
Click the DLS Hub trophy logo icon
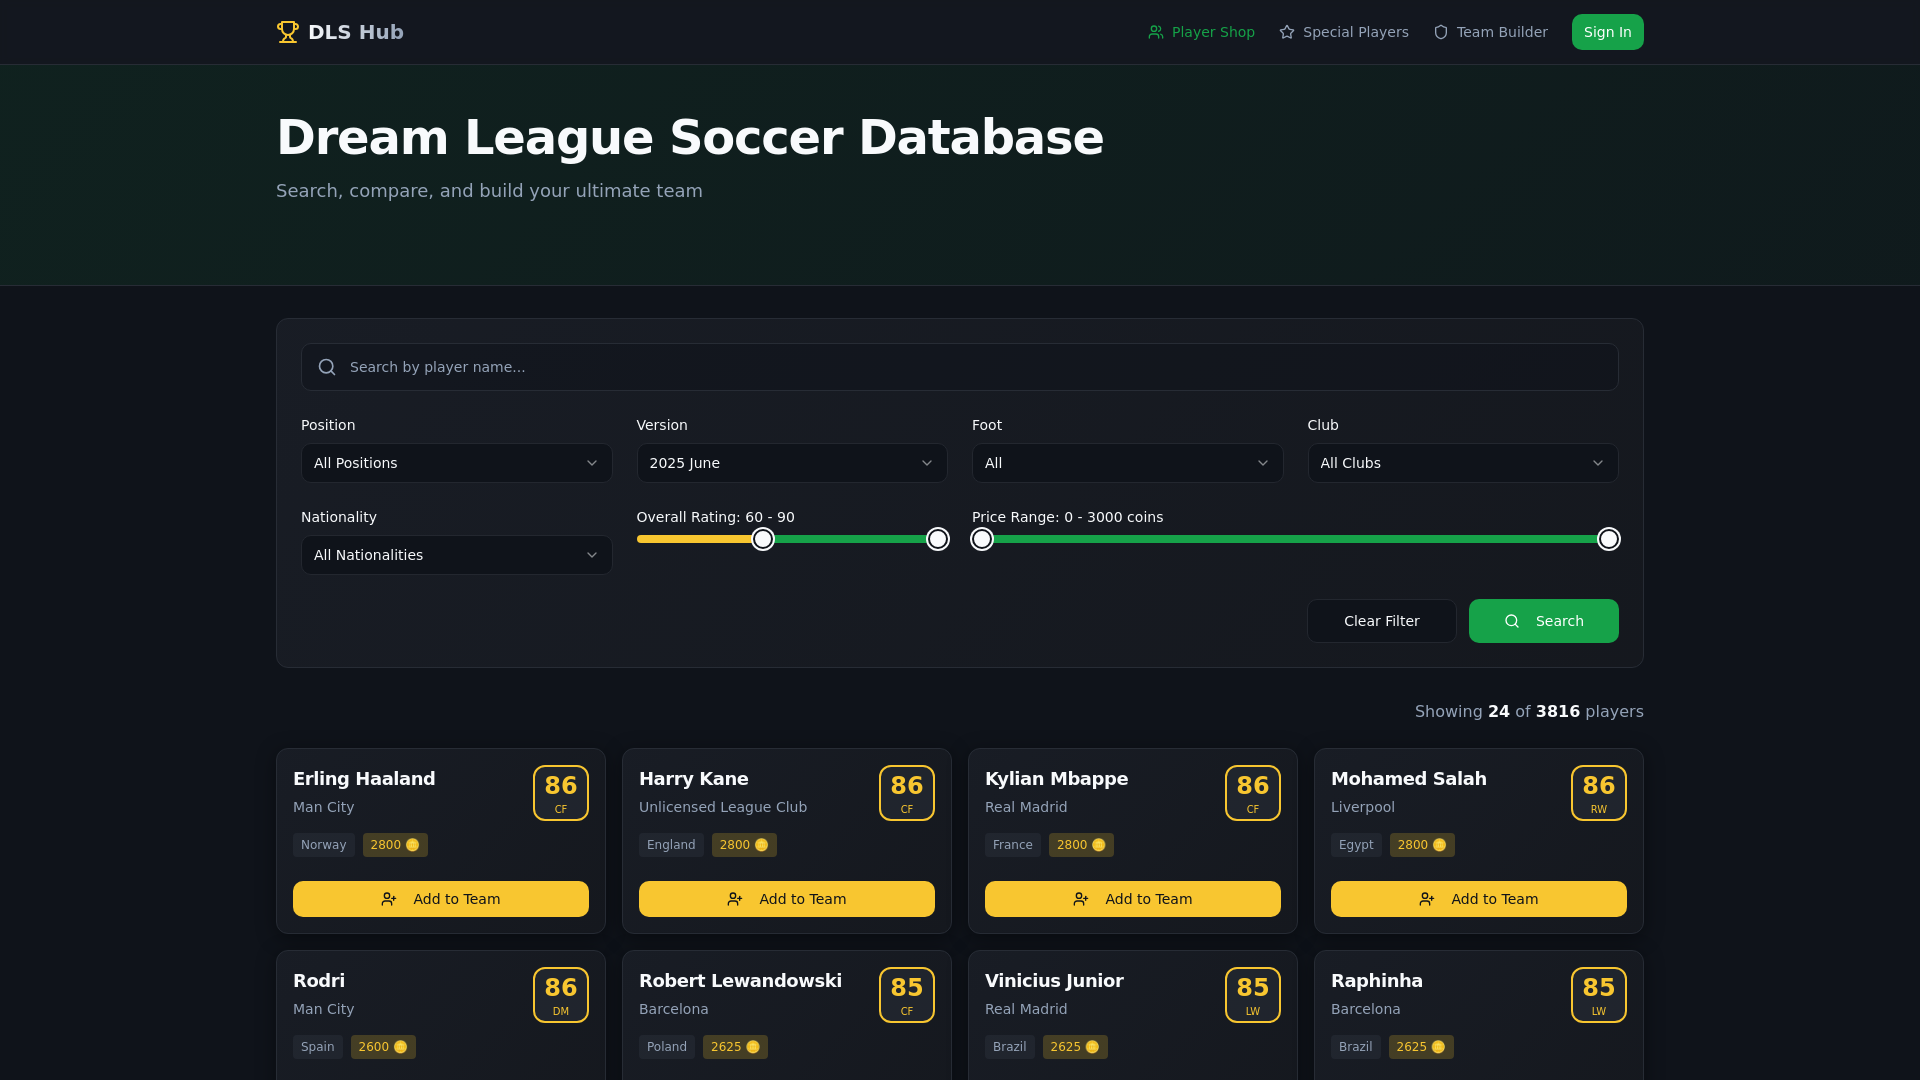[x=288, y=32]
